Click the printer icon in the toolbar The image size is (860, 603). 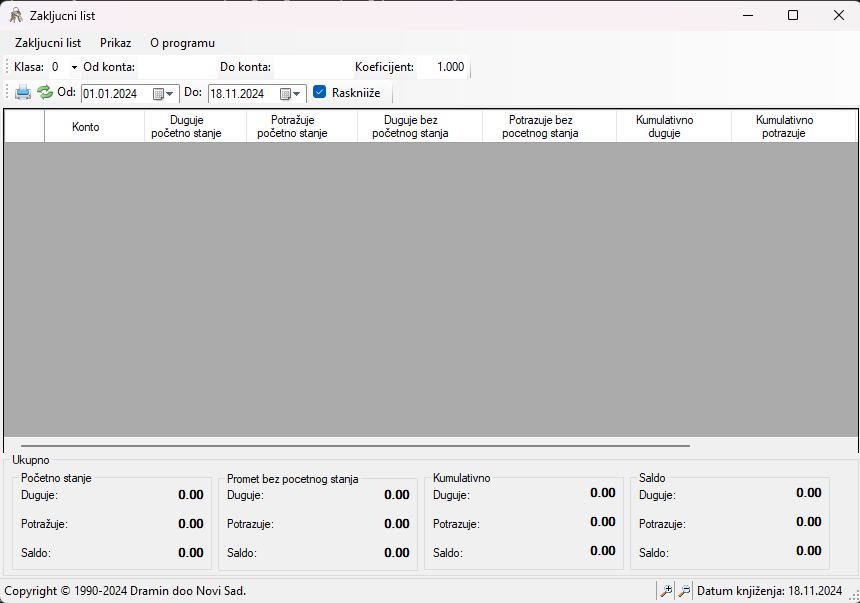click(x=23, y=92)
